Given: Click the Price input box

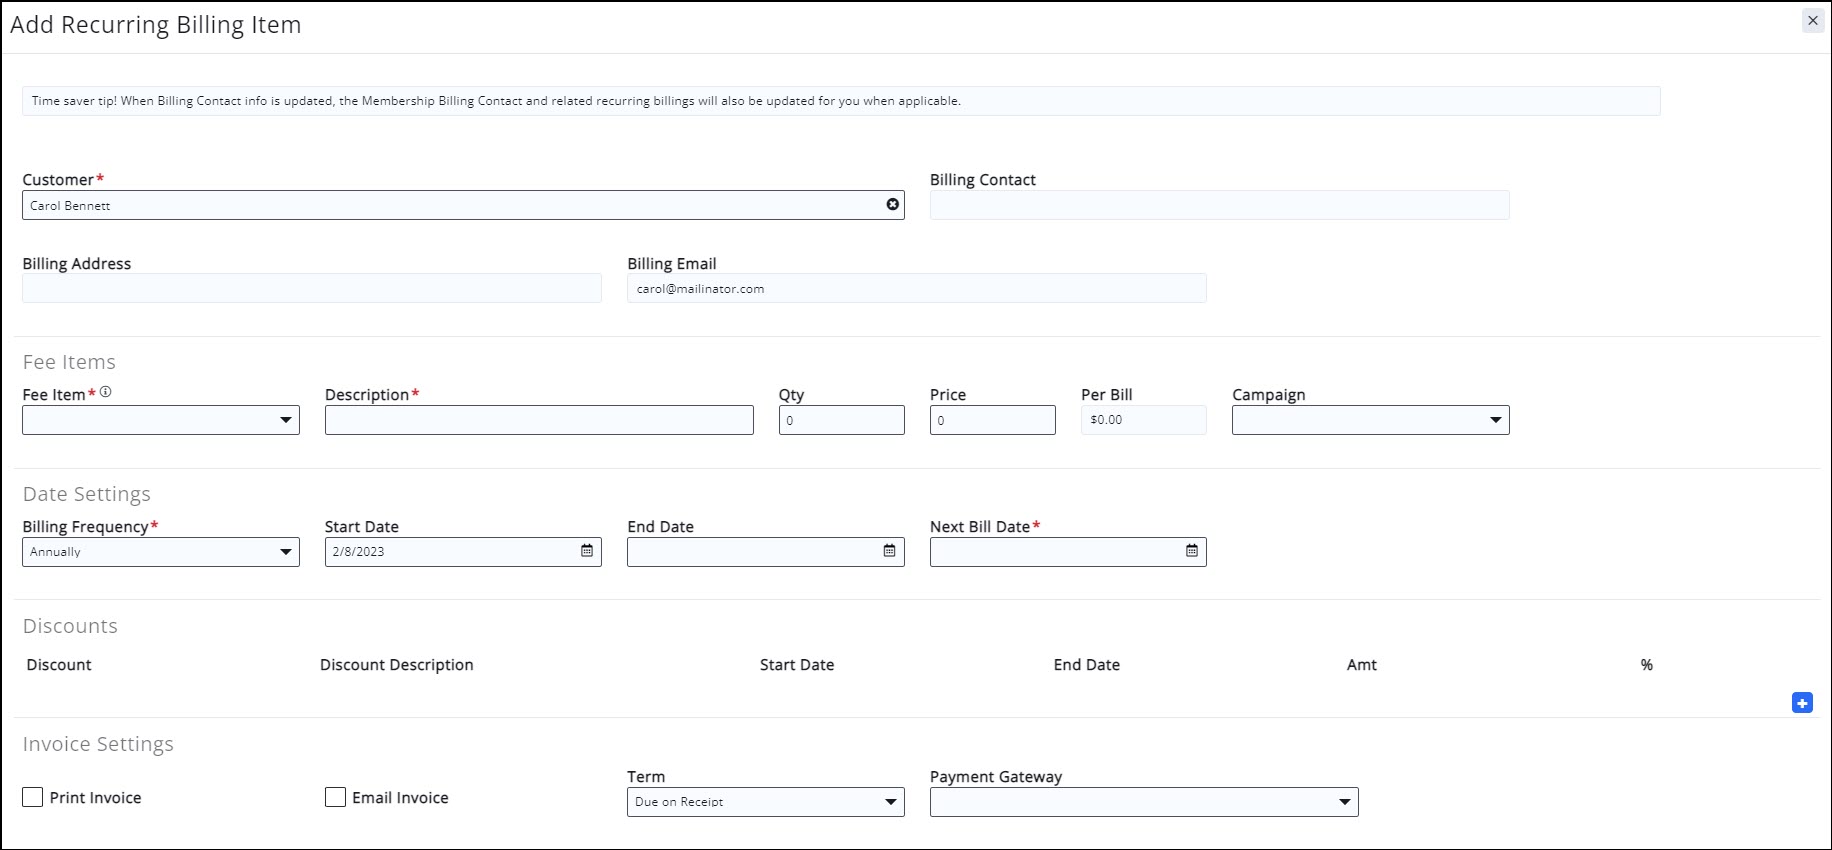Looking at the screenshot, I should [992, 420].
